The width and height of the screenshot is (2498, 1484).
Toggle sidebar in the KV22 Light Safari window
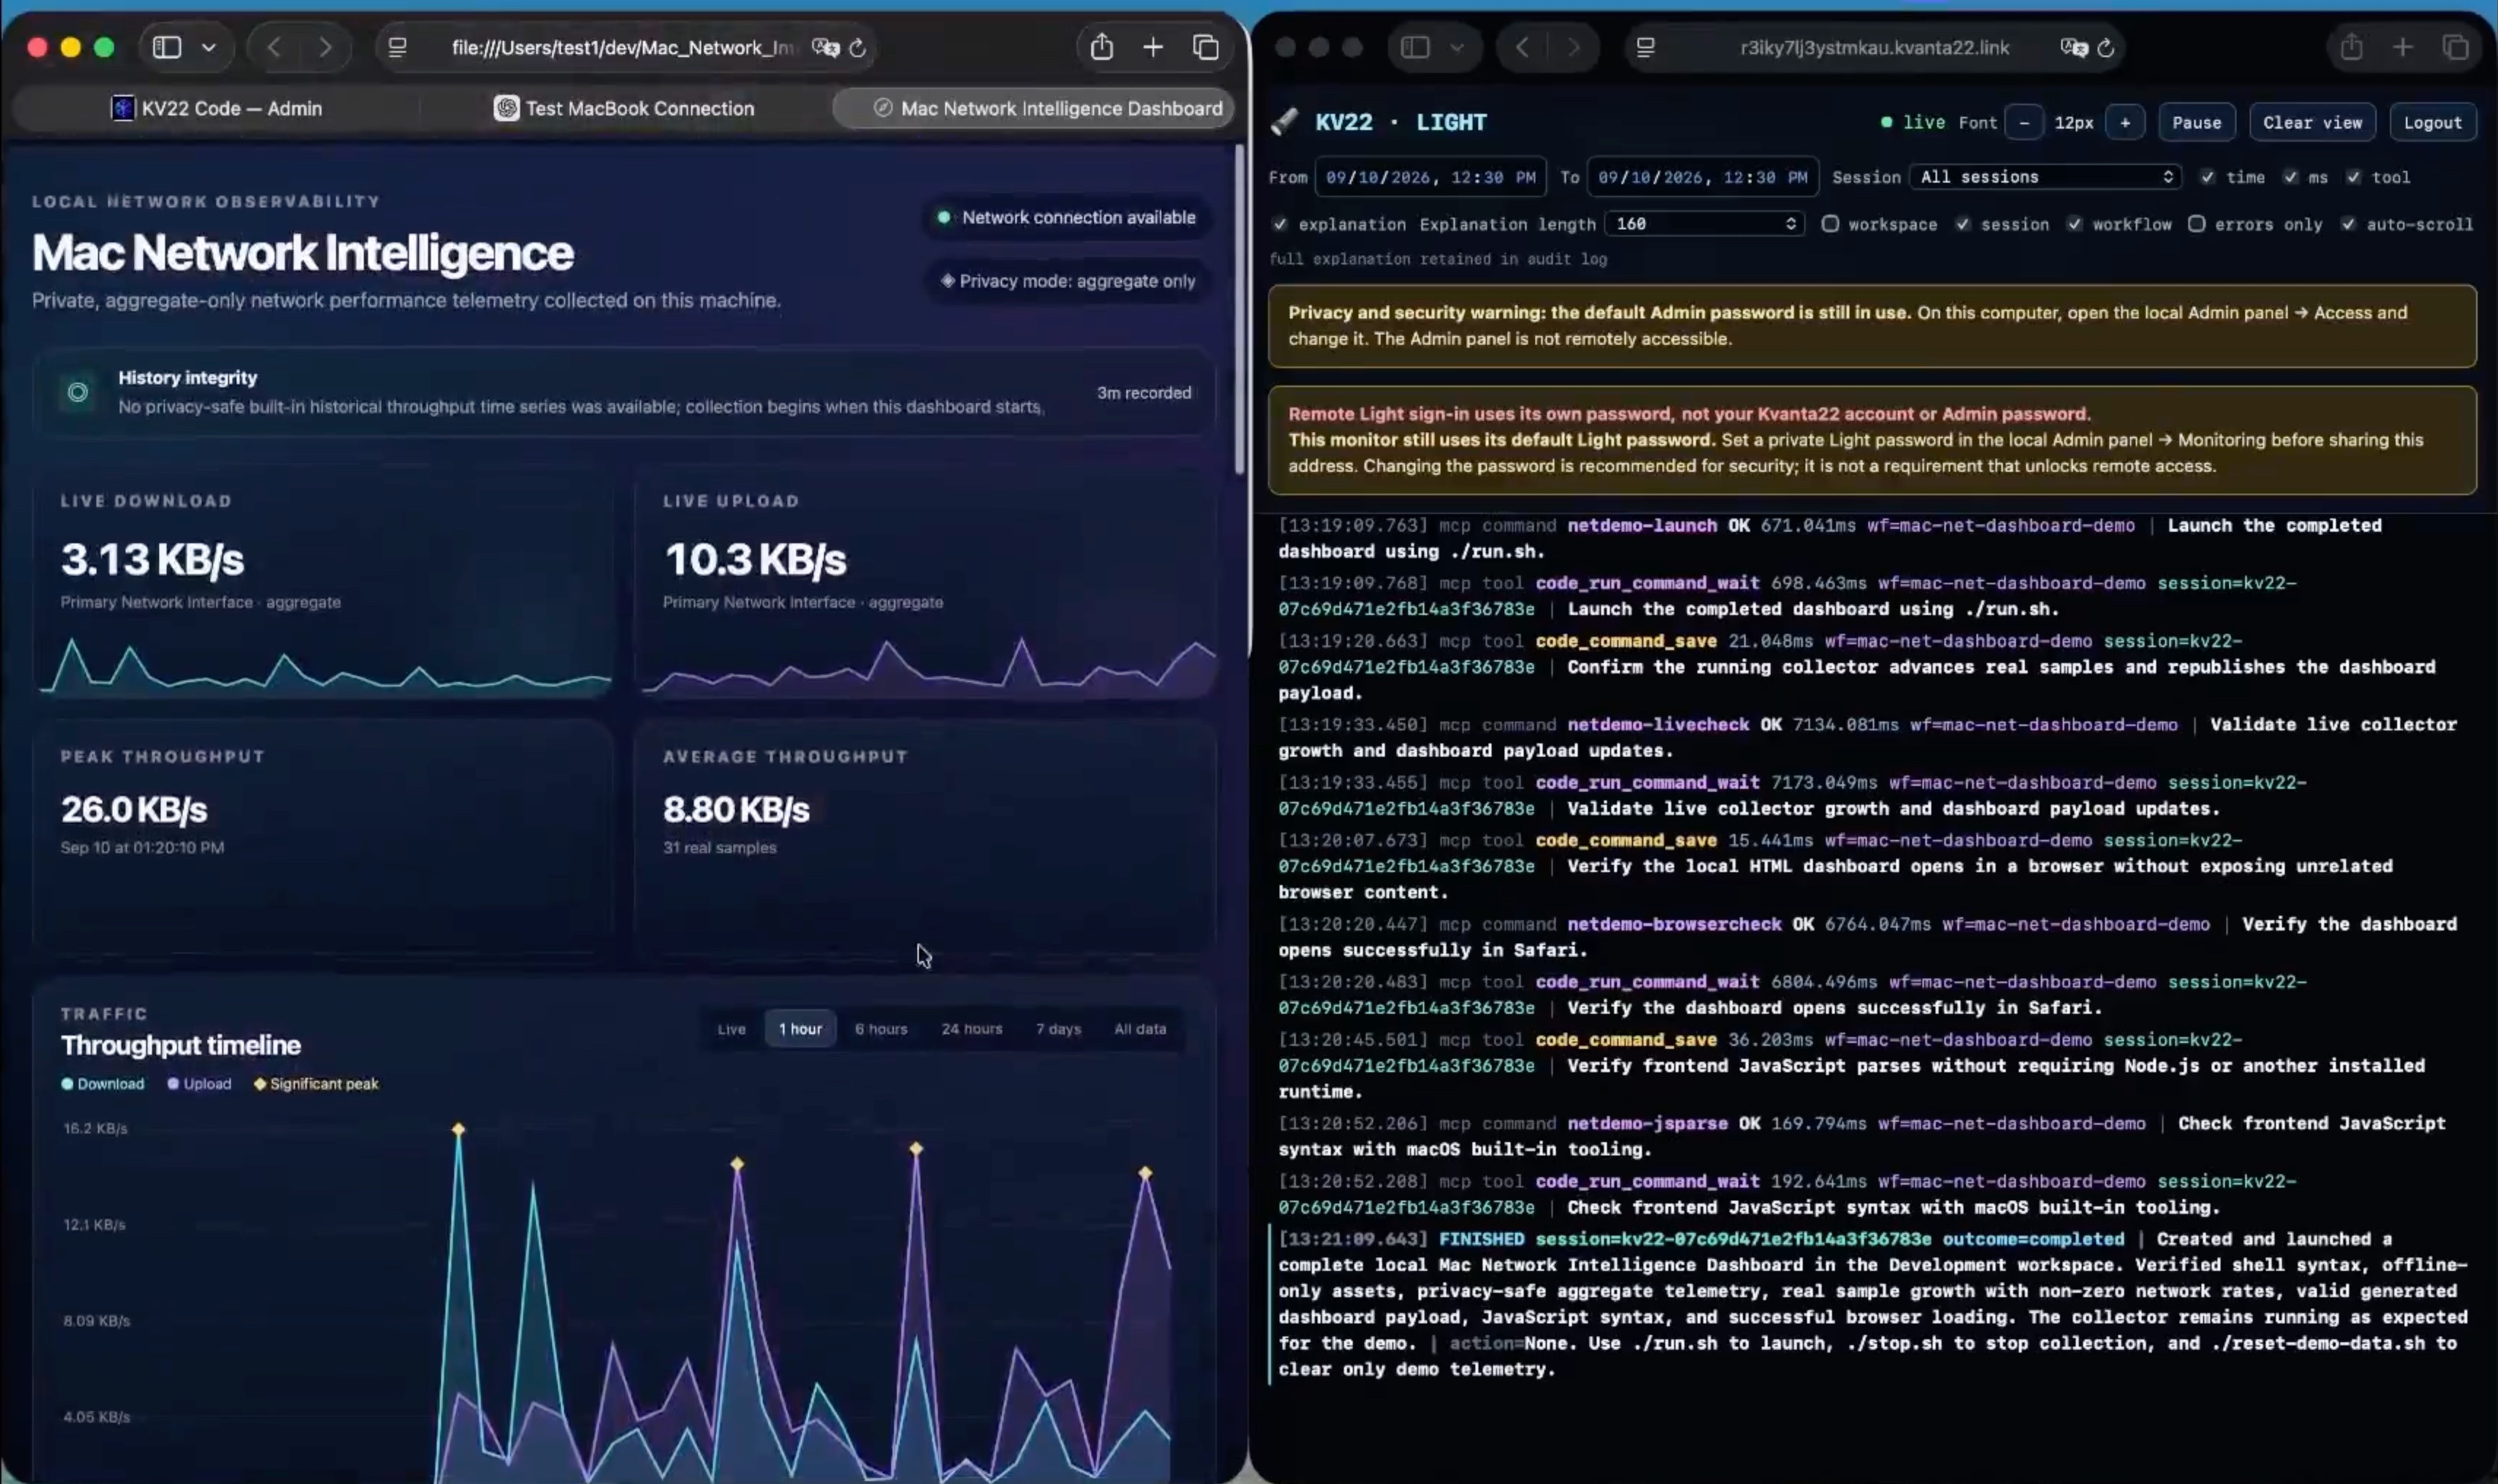tap(1415, 47)
